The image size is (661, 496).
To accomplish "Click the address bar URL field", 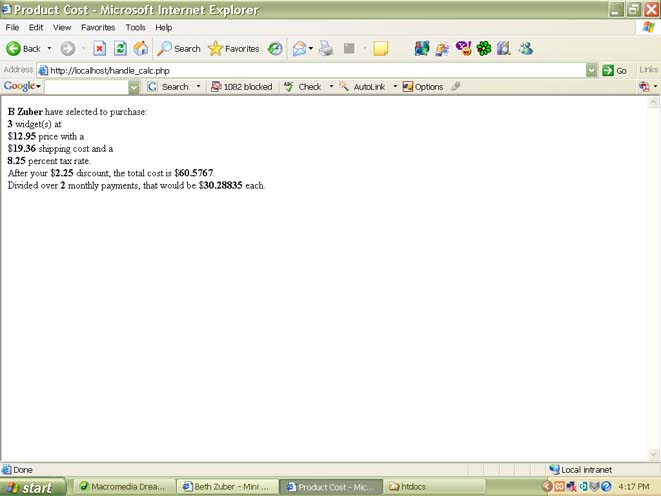I will click(311, 70).
